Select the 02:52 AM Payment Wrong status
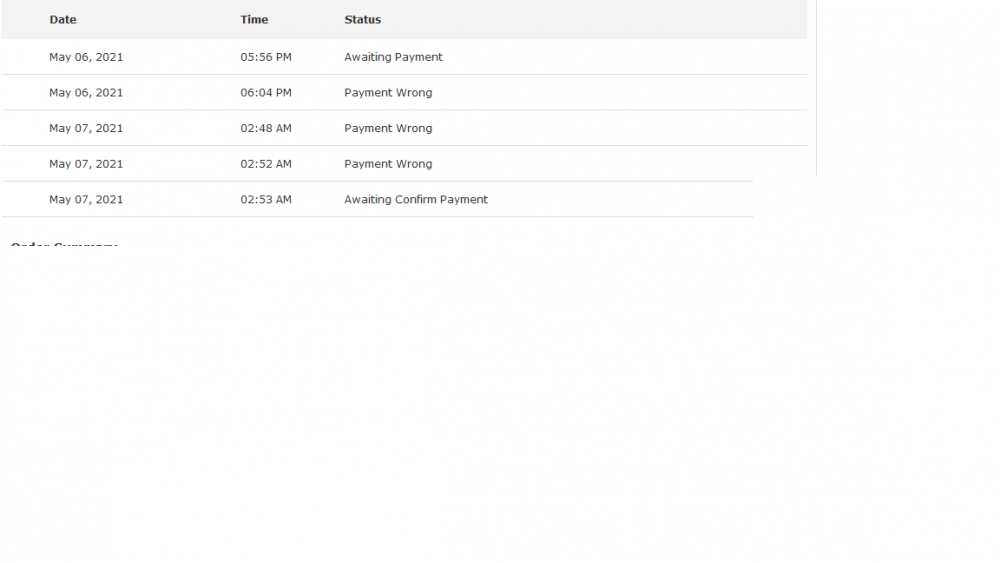 [388, 164]
